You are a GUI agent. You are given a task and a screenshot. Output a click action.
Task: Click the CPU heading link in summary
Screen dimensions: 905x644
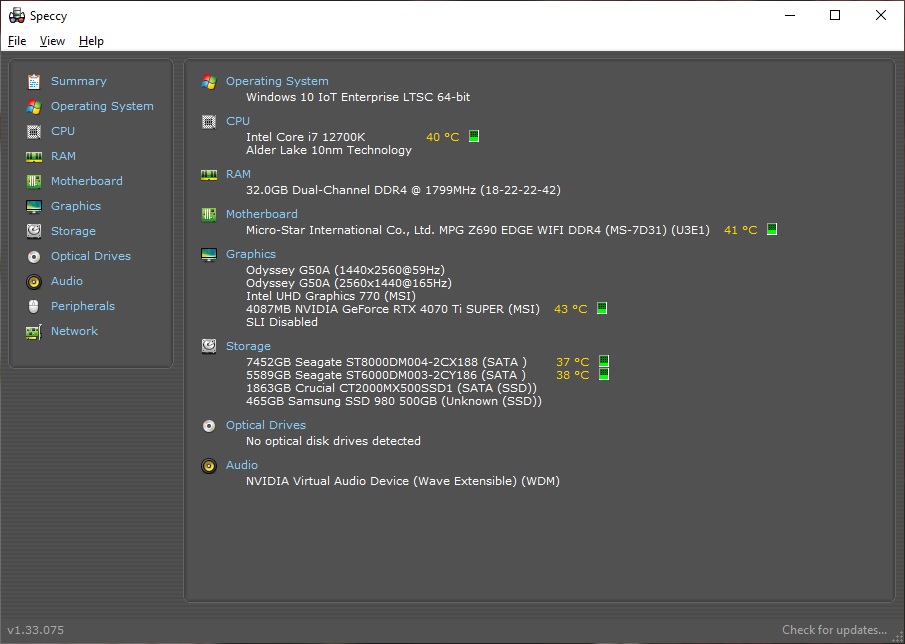(238, 121)
